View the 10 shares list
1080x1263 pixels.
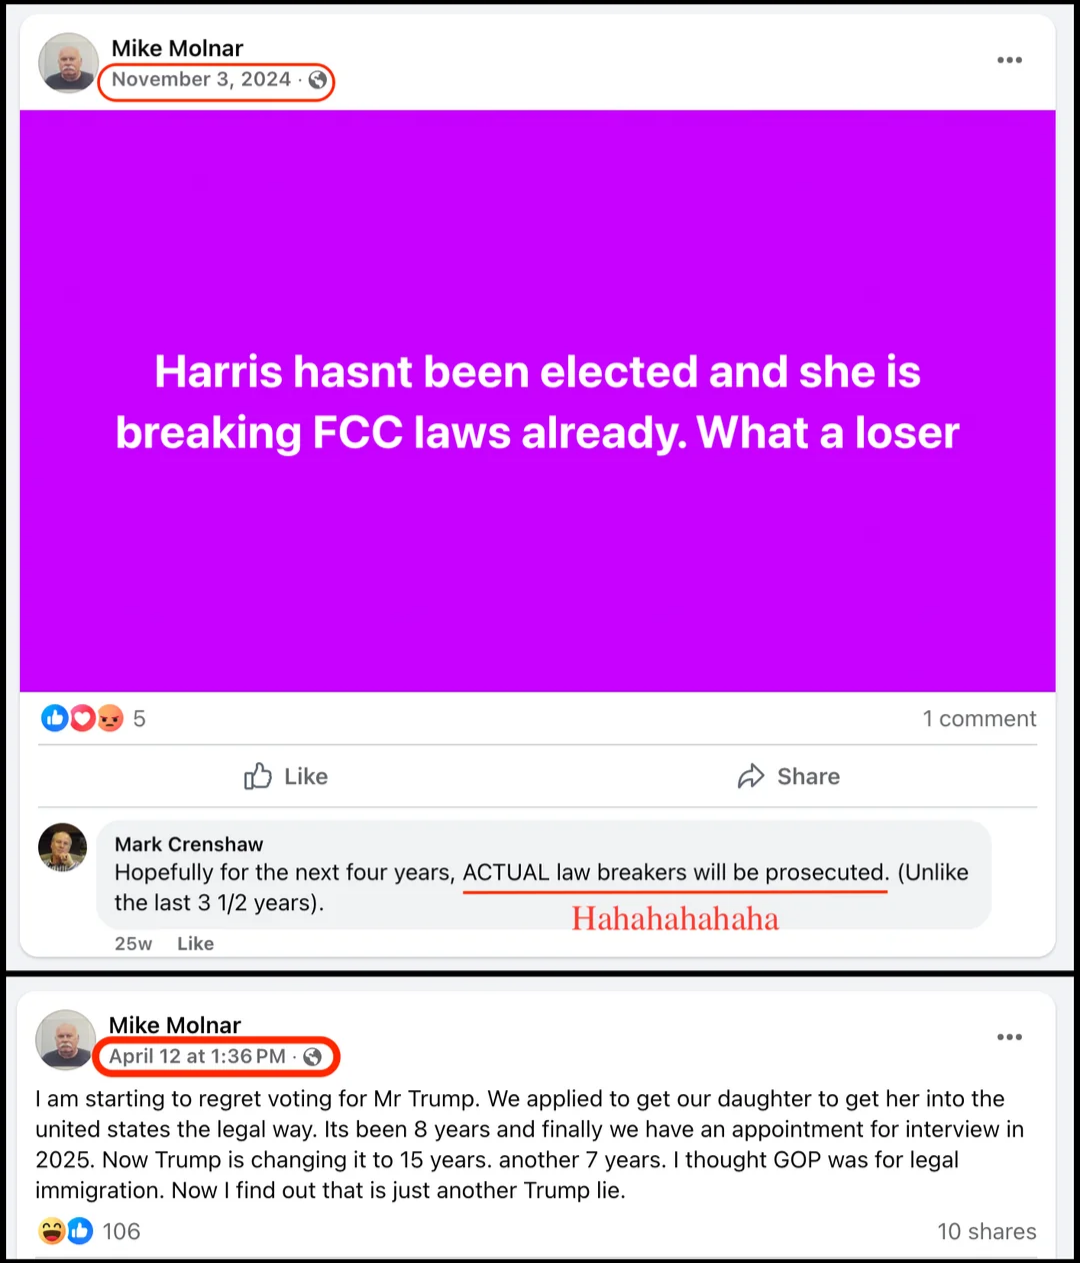pyautogui.click(x=986, y=1231)
